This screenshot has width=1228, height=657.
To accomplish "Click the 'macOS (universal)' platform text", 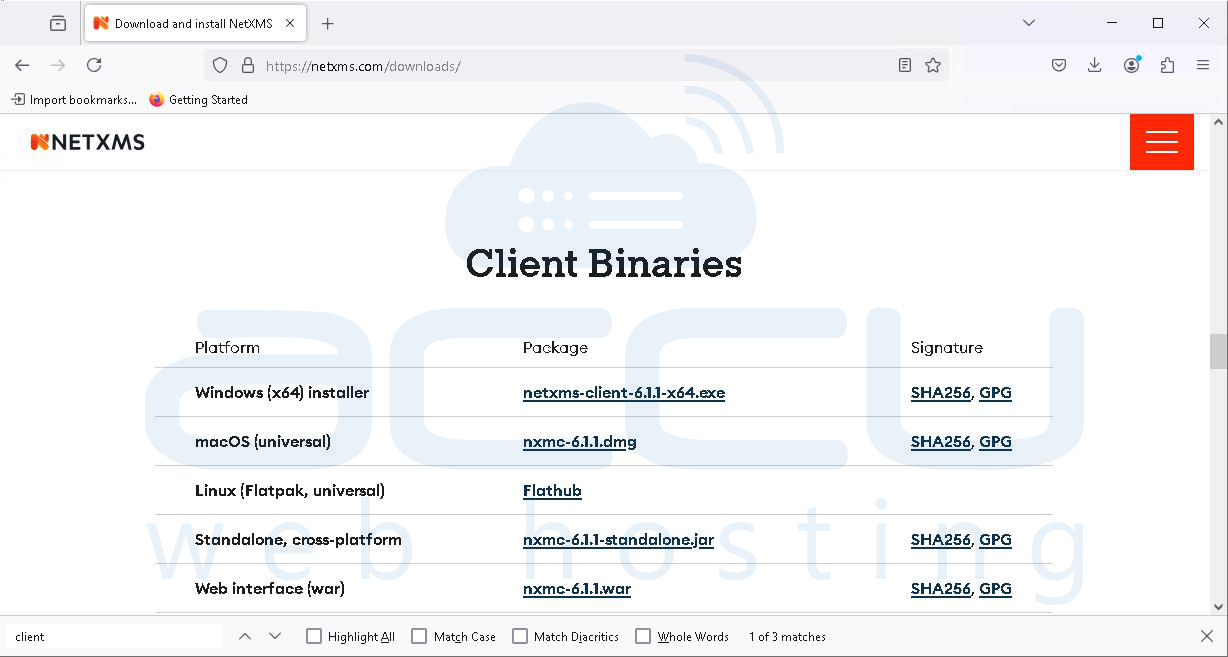I will [x=263, y=442].
